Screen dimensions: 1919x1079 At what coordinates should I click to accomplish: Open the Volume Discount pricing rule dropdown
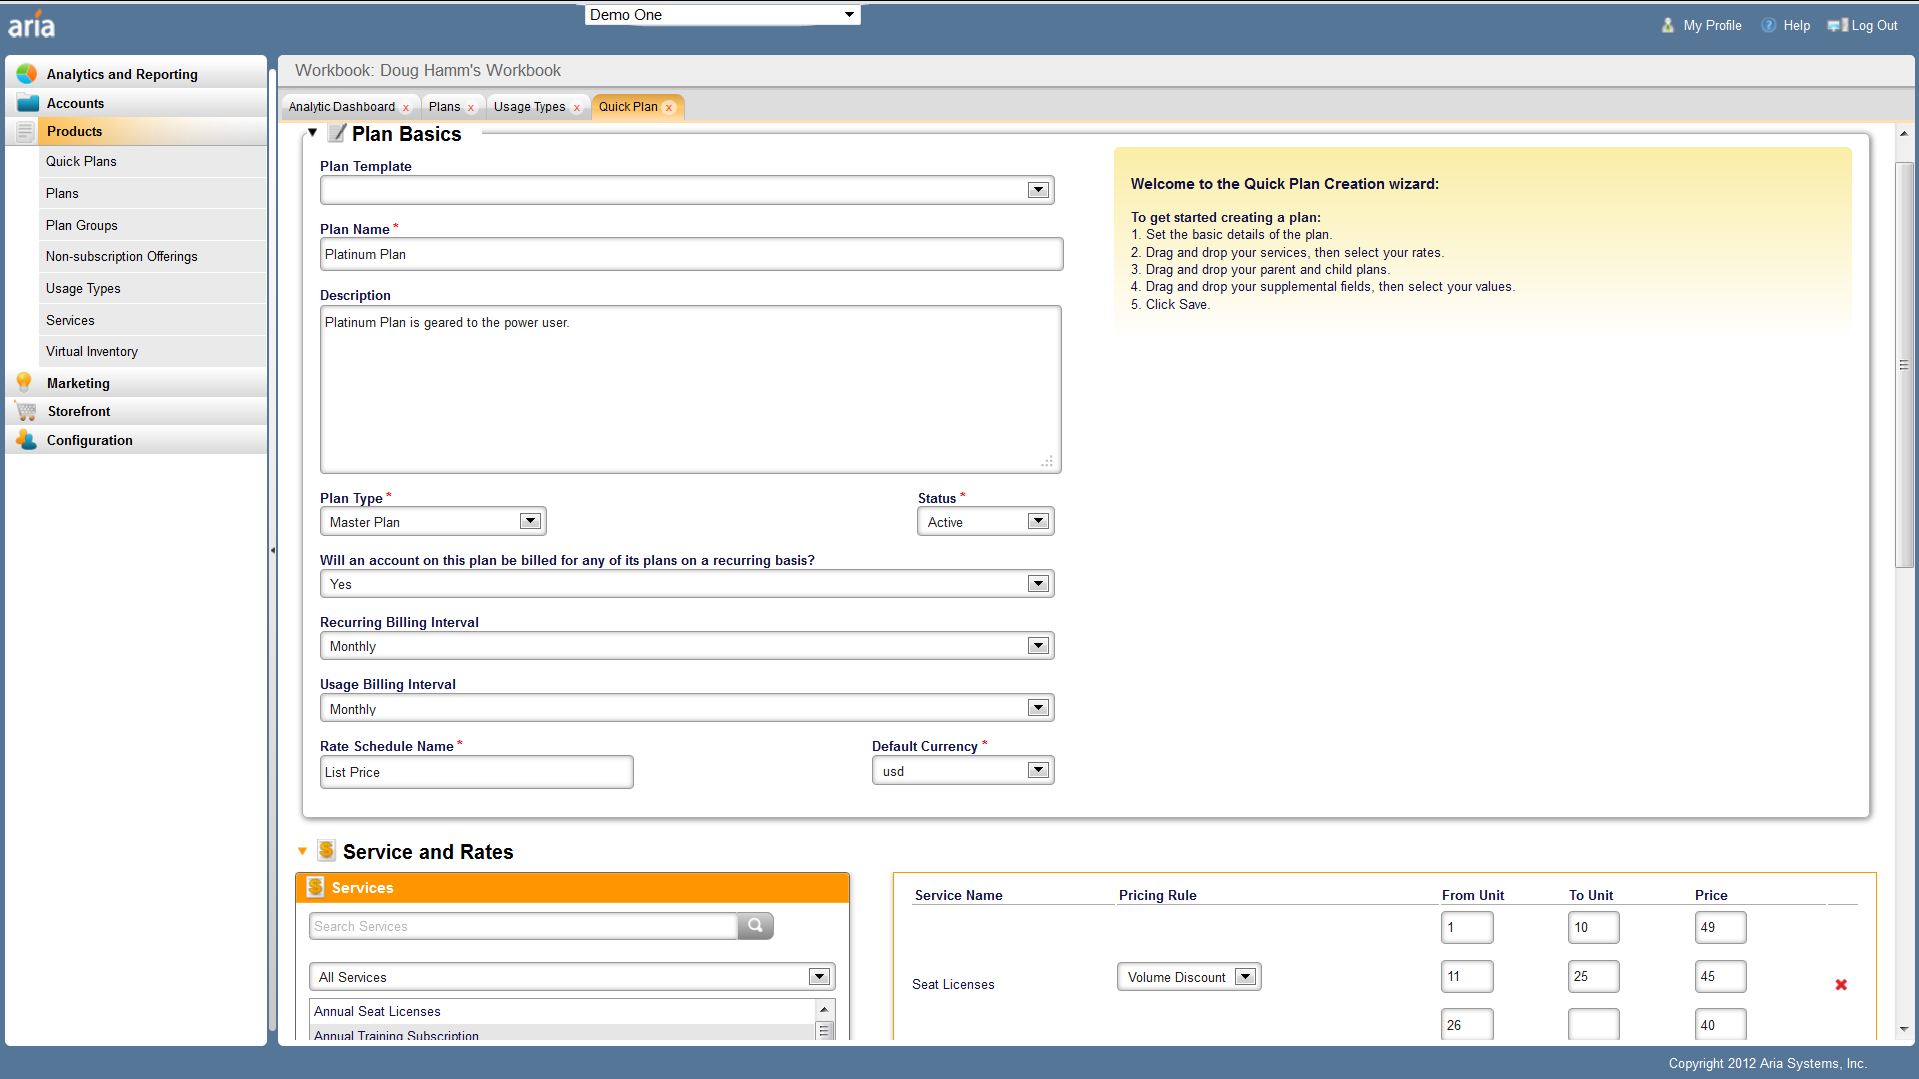[x=1245, y=977]
